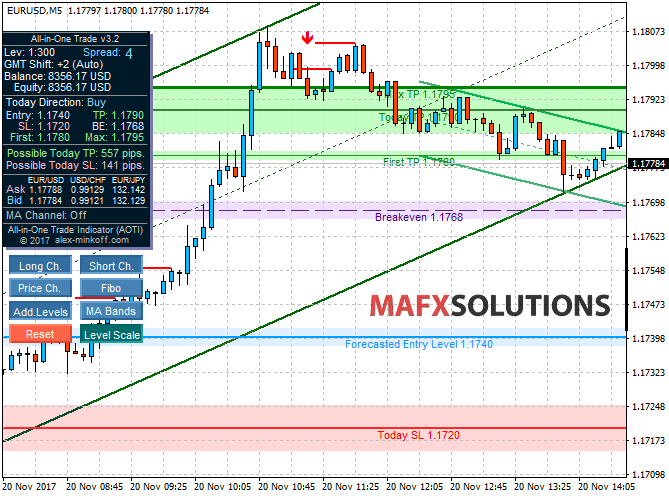
Task: Enable the MA Bands button
Action: 111,311
